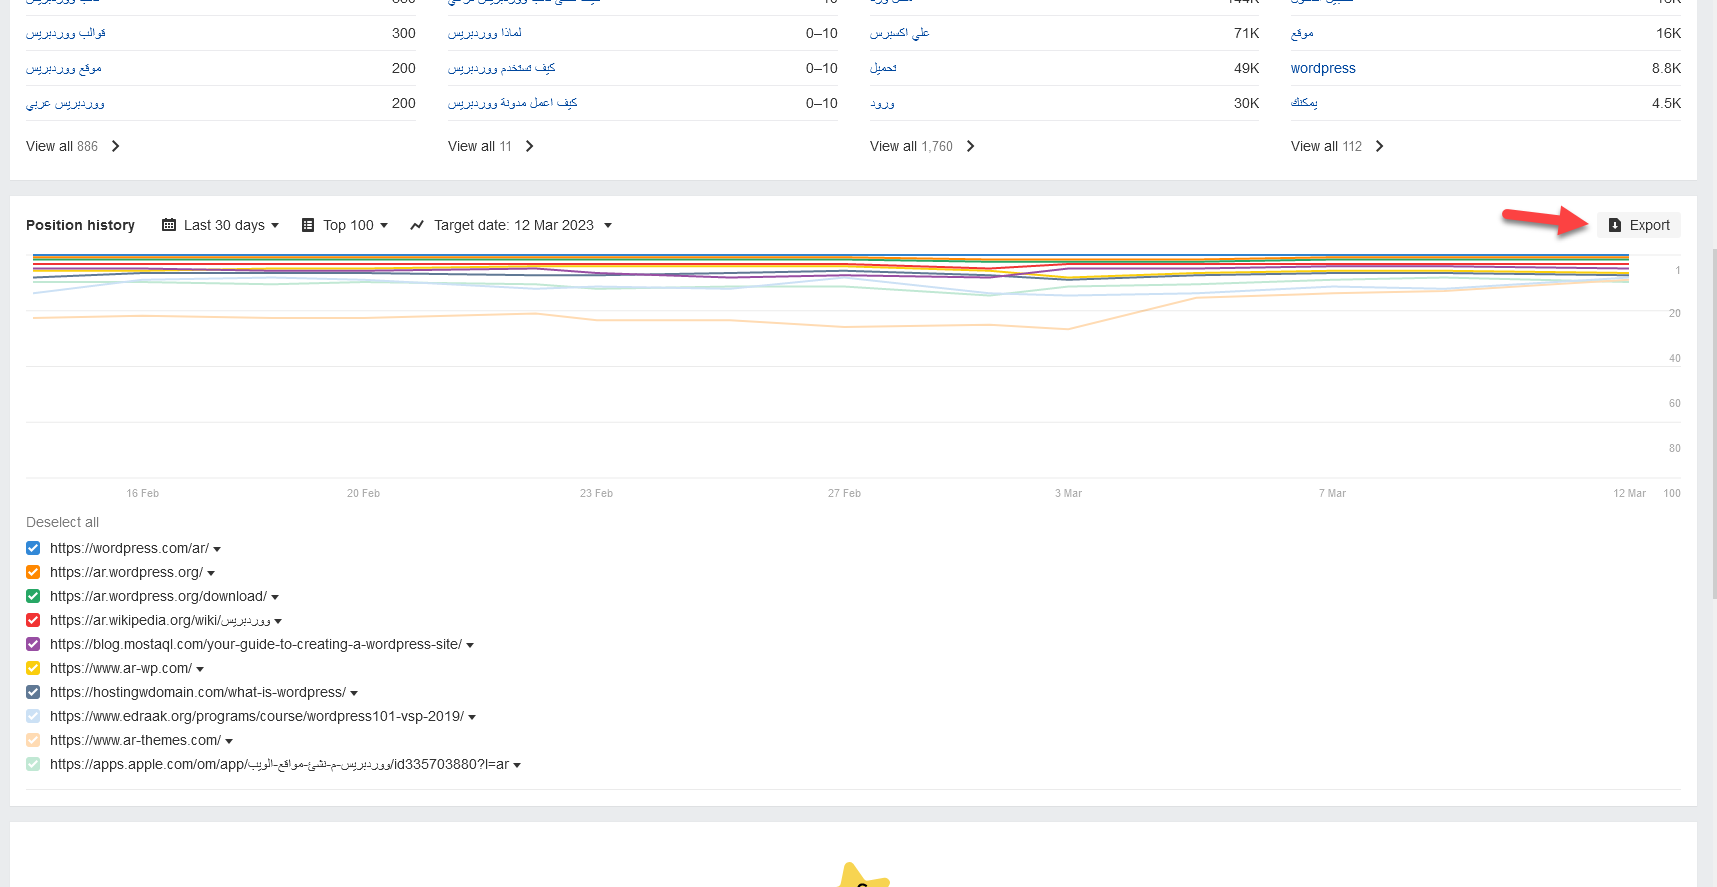
Task: Click the 3 Mar date label on chart
Action: [x=1068, y=493]
